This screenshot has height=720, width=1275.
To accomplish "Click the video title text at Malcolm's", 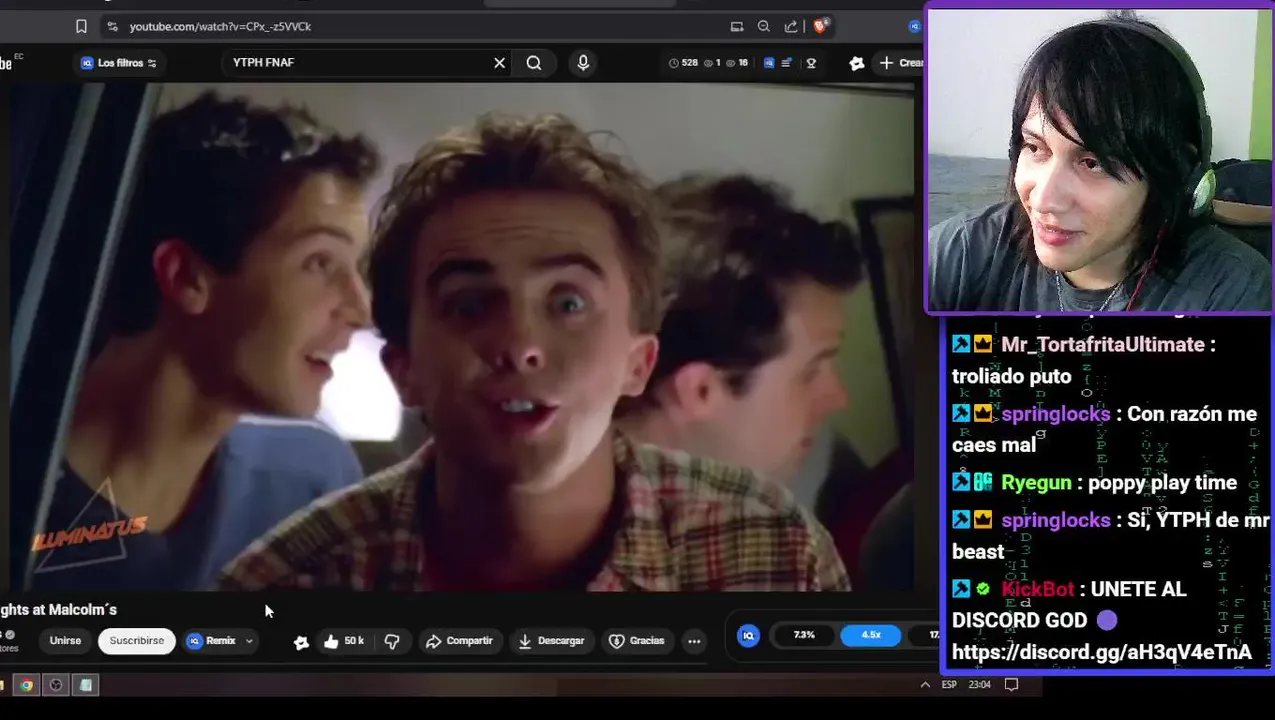I will click(58, 609).
